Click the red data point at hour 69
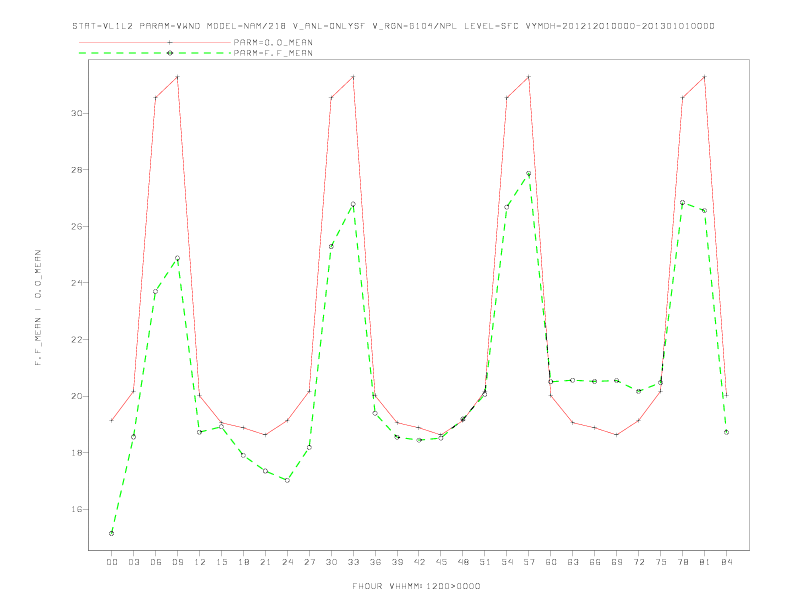Image resolution: width=792 pixels, height=612 pixels. click(x=617, y=435)
